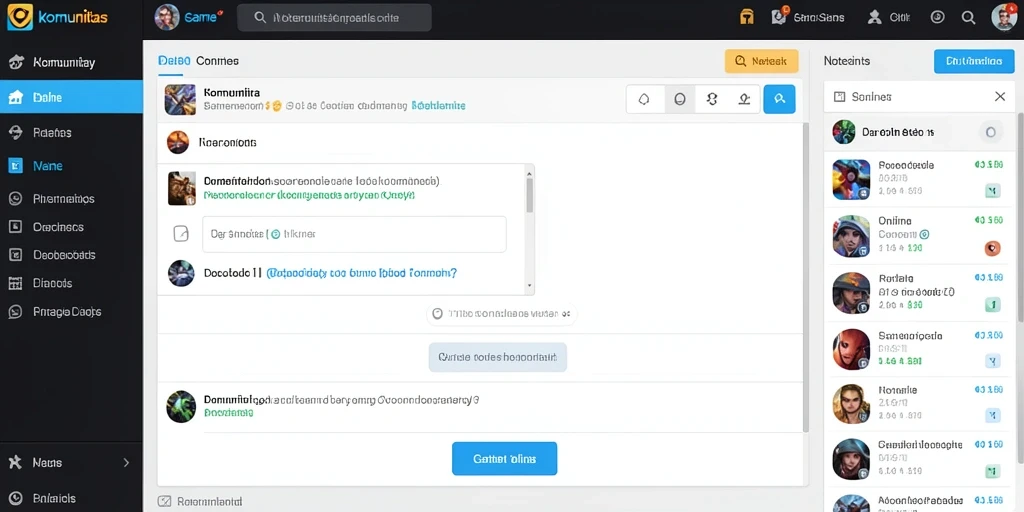Image resolution: width=1024 pixels, height=512 pixels.
Task: Open the Domentahdon comment thumbnail
Action: [182, 188]
